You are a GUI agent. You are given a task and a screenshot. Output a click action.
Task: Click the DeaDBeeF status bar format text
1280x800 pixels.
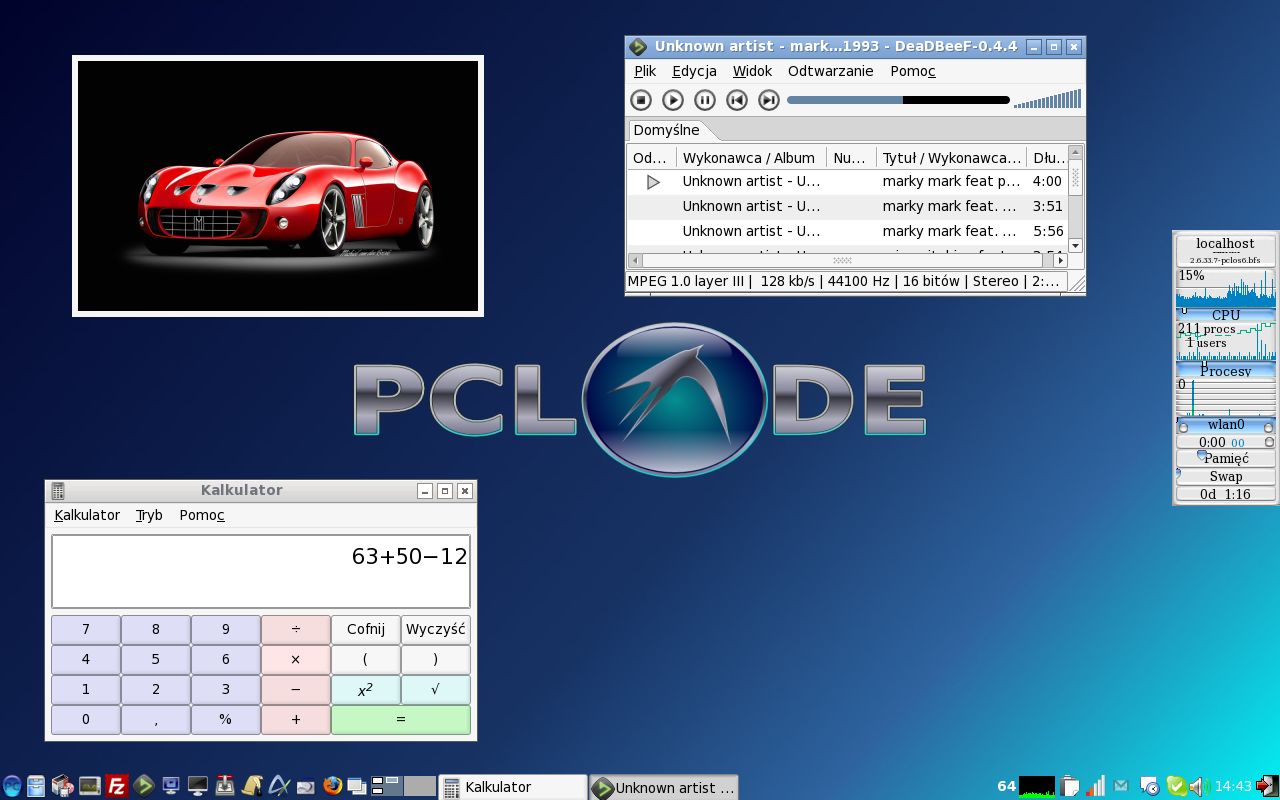[x=845, y=281]
